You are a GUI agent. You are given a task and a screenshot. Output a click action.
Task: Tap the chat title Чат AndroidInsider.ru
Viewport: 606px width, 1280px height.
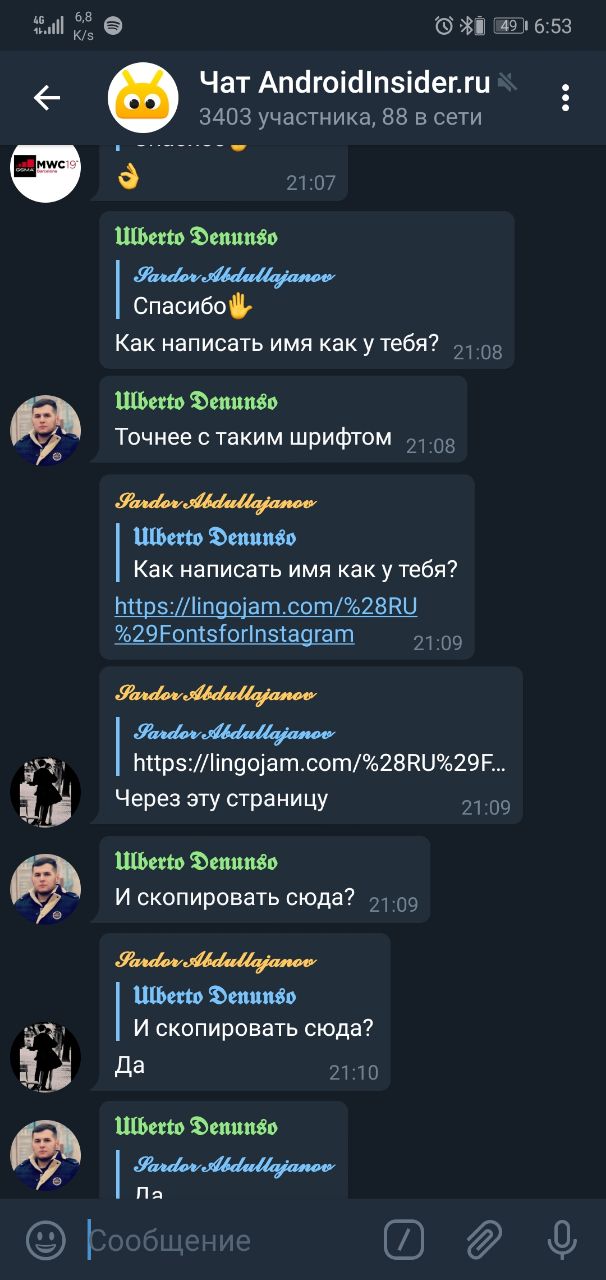pos(344,82)
